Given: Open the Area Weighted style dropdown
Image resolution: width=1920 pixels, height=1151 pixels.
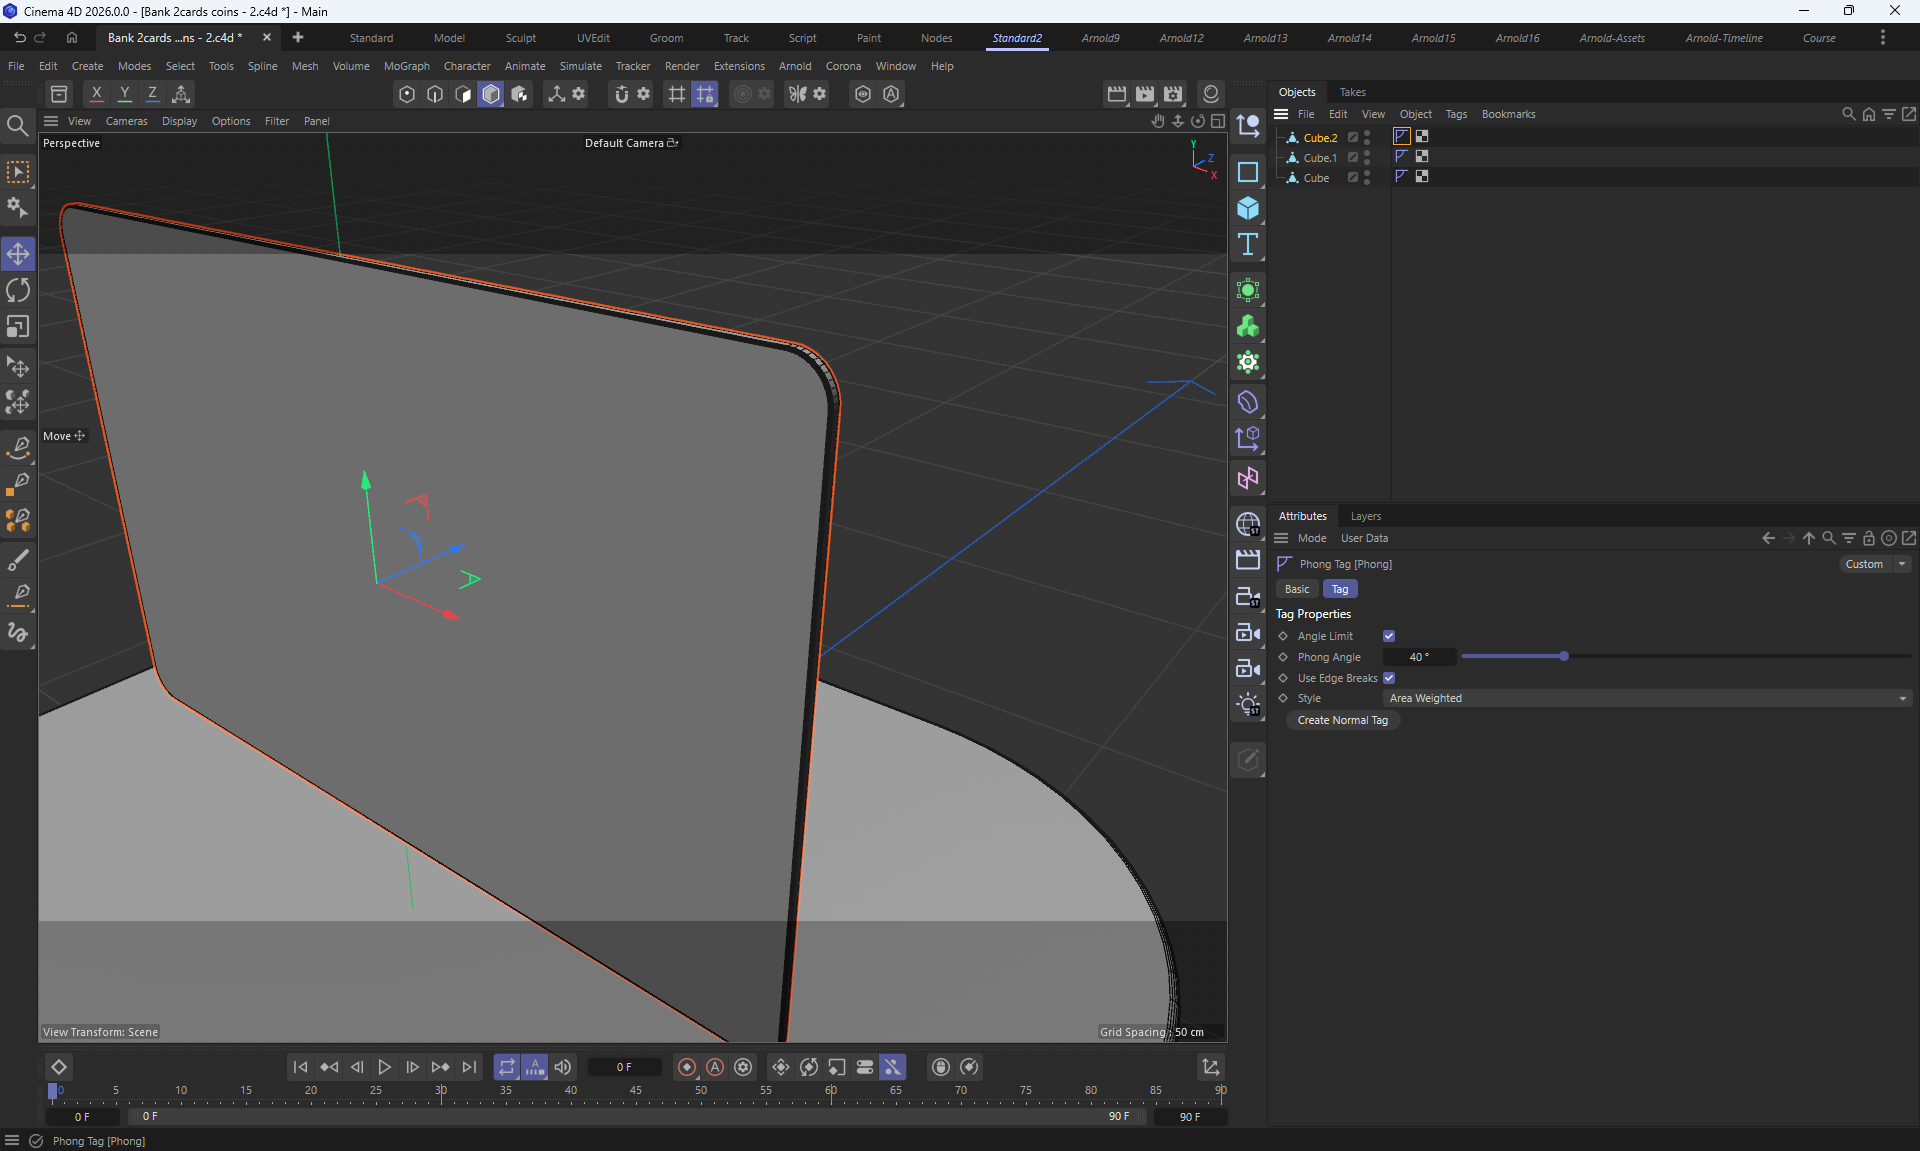Looking at the screenshot, I should click(1647, 698).
